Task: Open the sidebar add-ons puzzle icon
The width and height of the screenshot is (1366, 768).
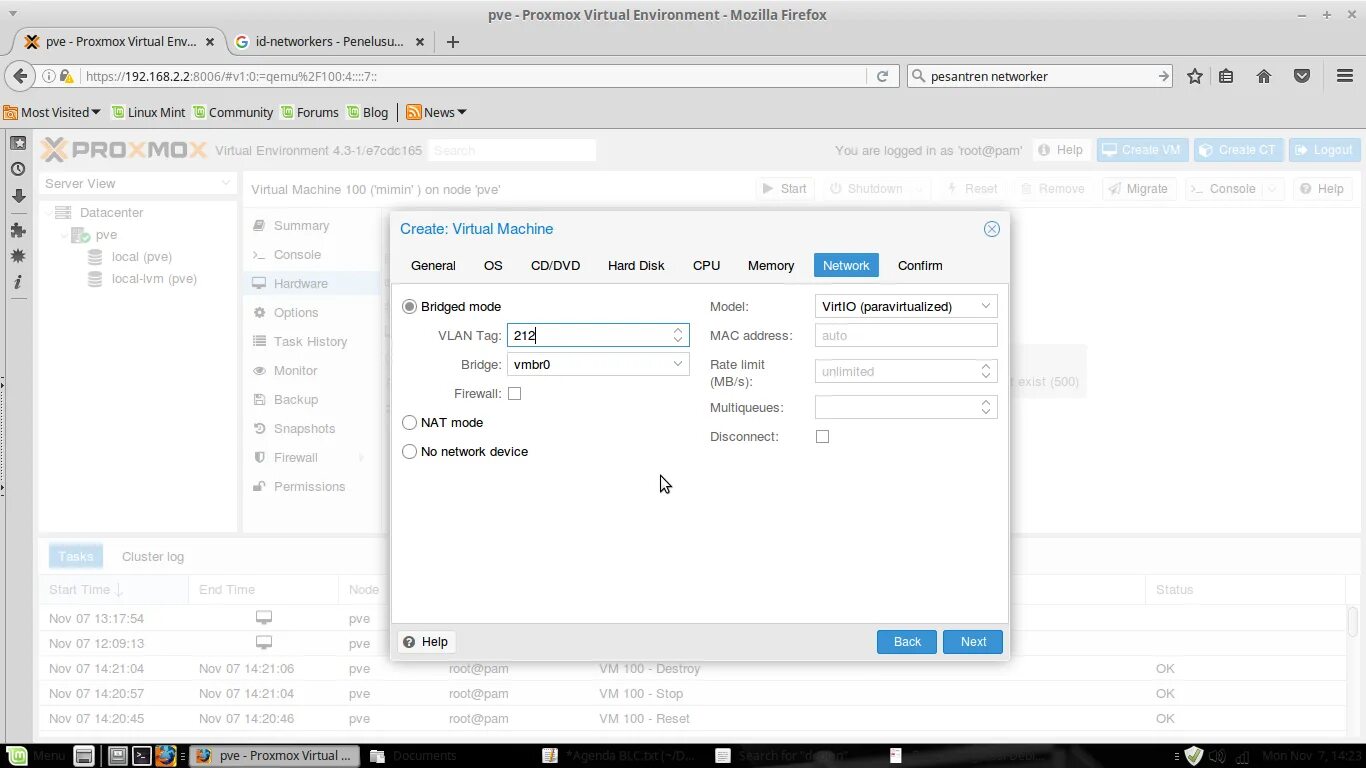Action: pos(18,229)
